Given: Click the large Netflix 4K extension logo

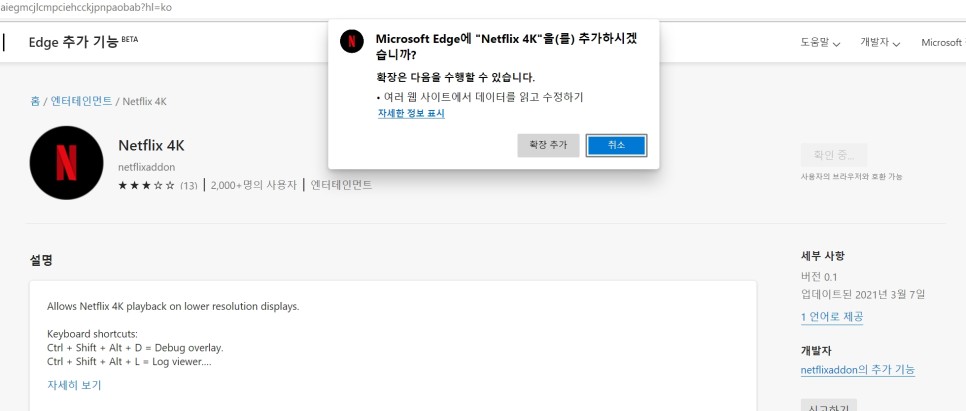Looking at the screenshot, I should pyautogui.click(x=67, y=163).
